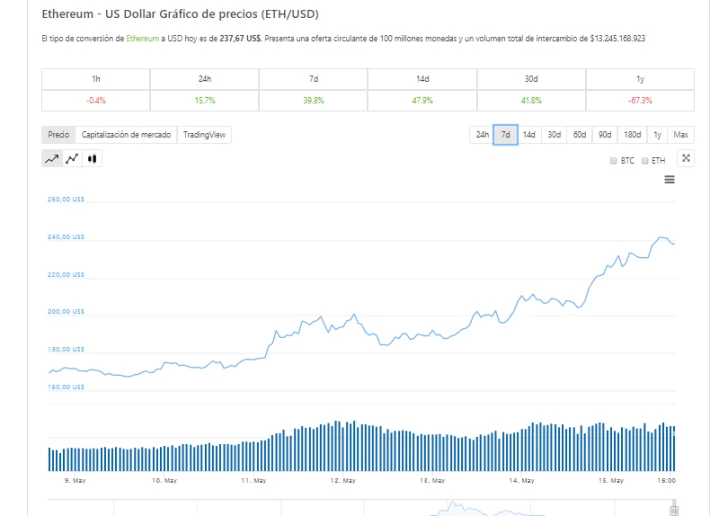Image resolution: width=710 pixels, height=516 pixels.
Task: Switch to the spline chart icon
Action: (72, 158)
